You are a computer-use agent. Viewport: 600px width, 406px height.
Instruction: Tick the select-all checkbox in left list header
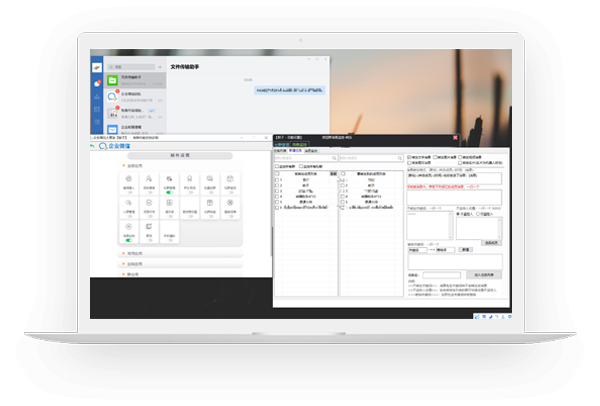(x=277, y=174)
